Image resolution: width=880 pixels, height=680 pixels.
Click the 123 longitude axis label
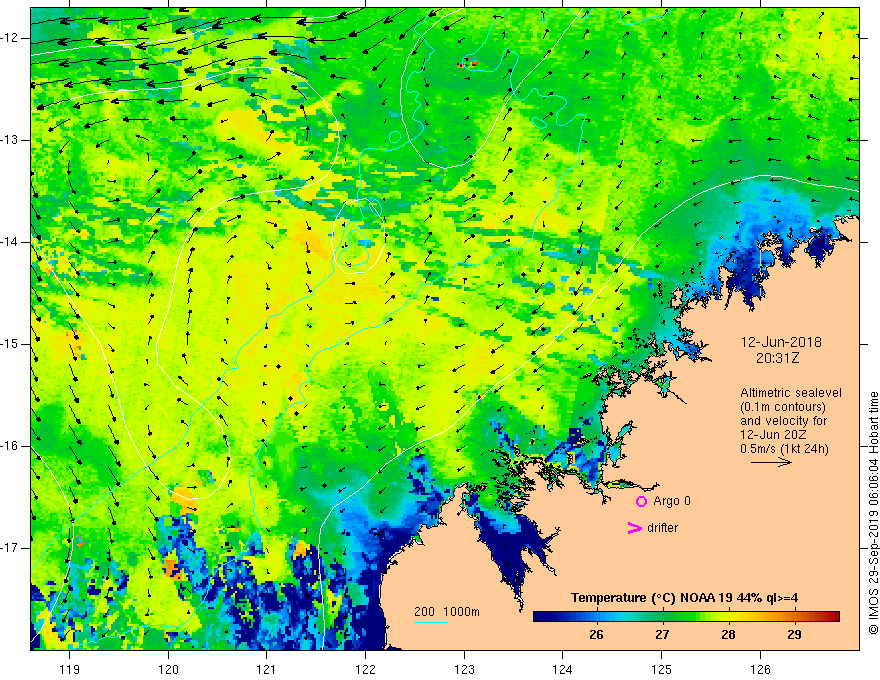(x=464, y=669)
